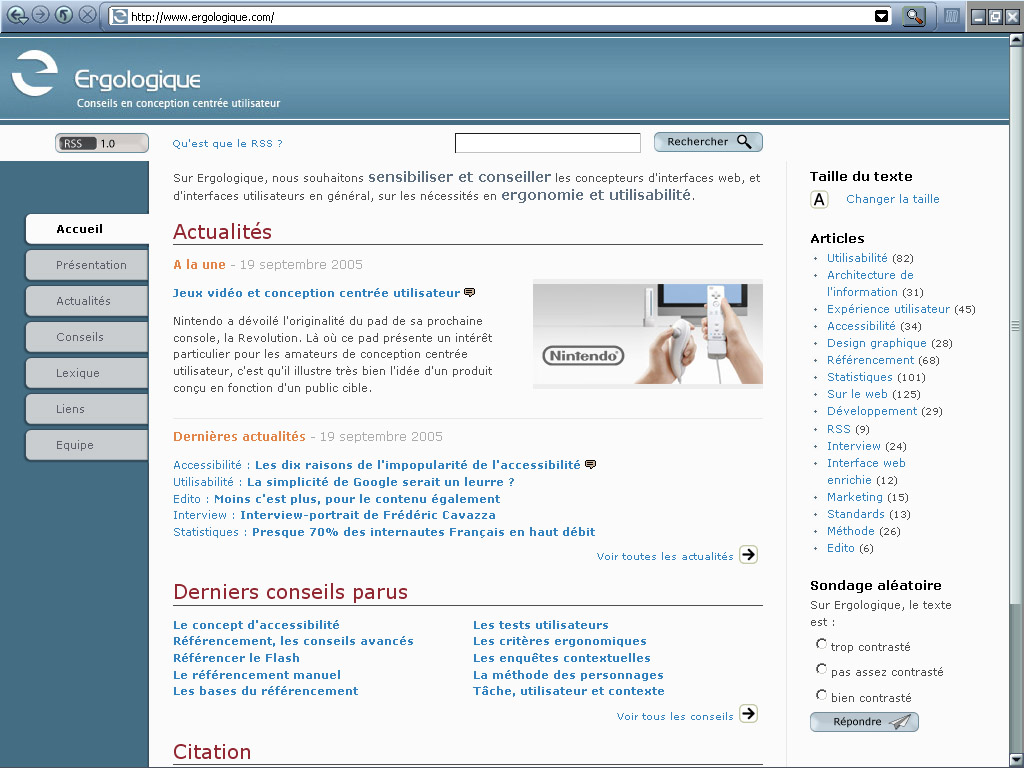Click the Ergologique logo emblem

35,72
